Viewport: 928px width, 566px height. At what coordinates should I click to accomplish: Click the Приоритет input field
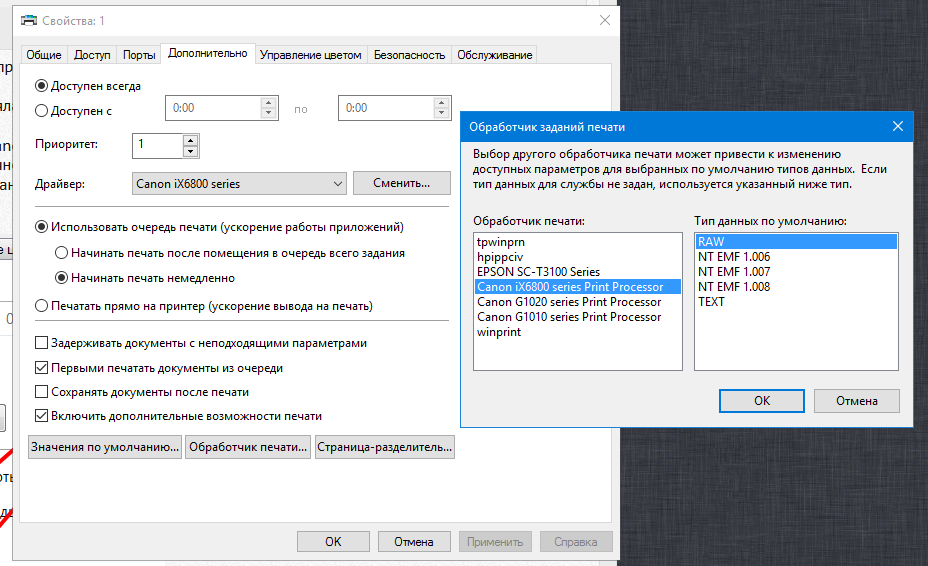pyautogui.click(x=157, y=146)
